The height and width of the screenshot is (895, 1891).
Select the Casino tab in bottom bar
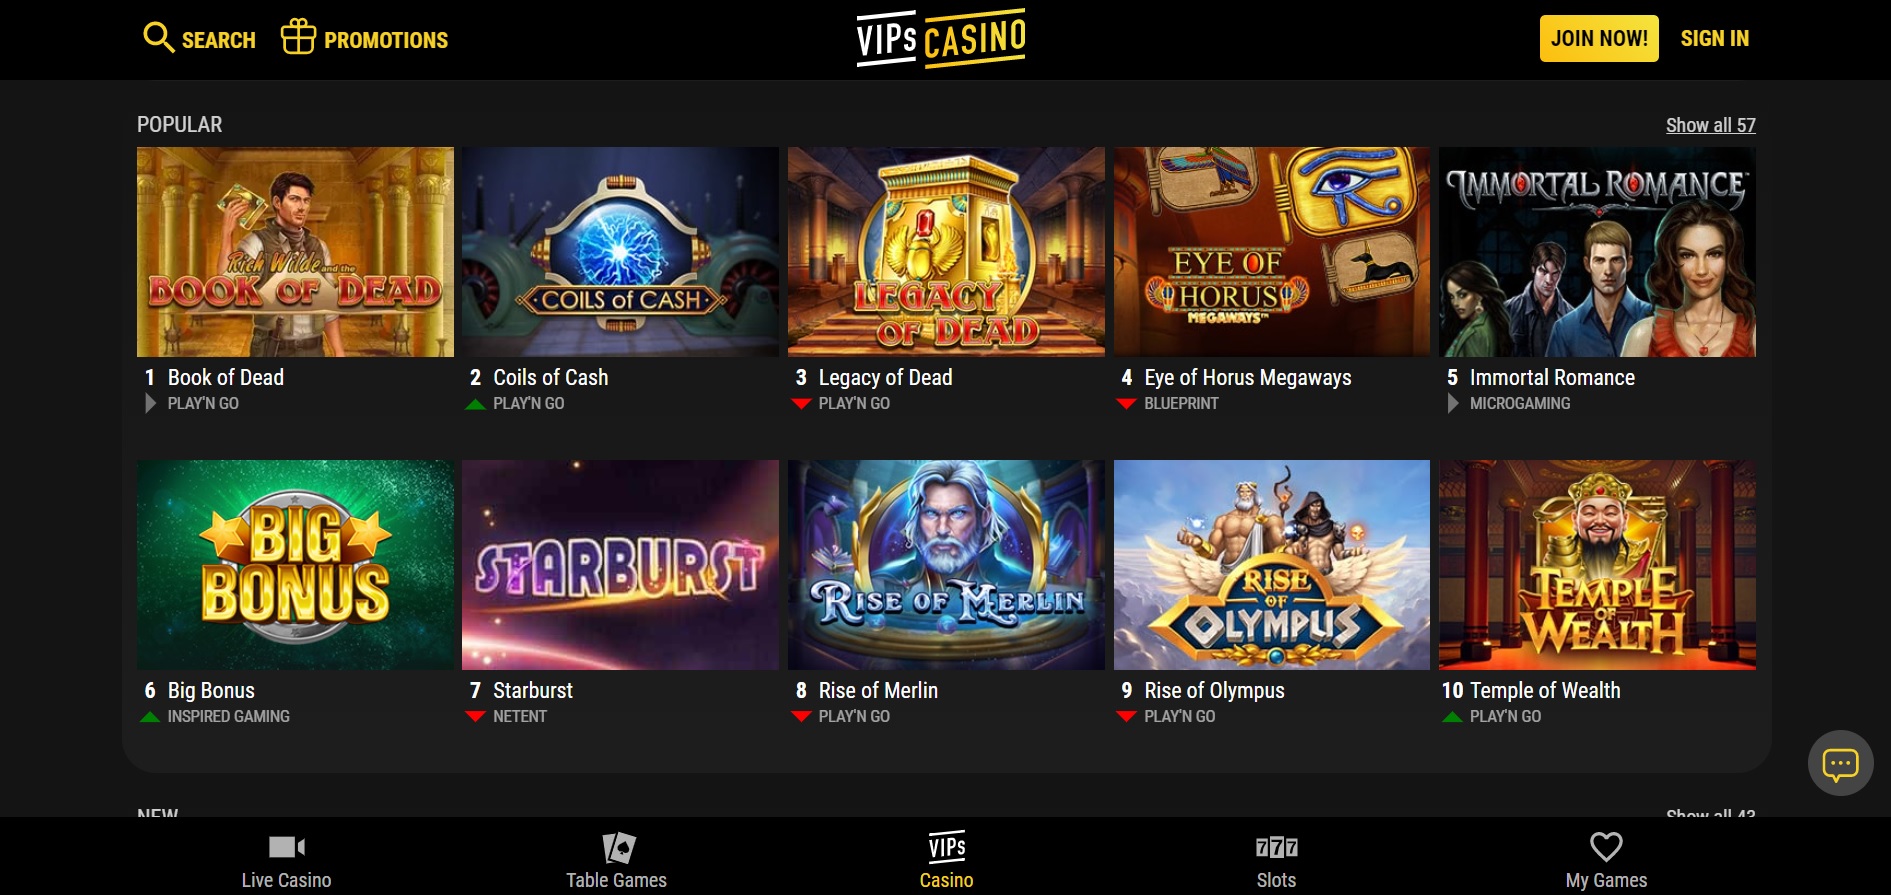point(946,859)
